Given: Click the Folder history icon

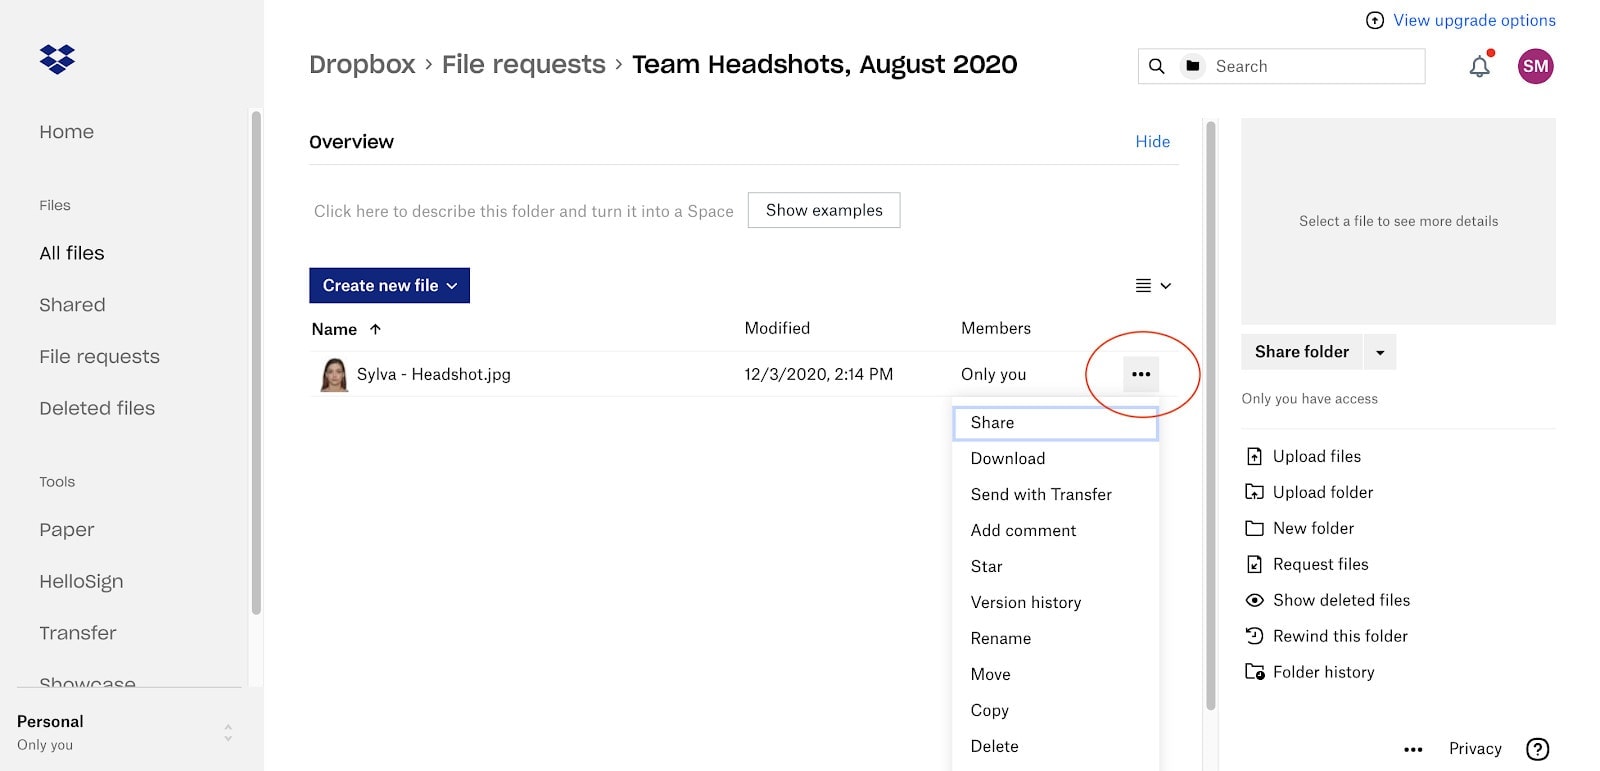Looking at the screenshot, I should (x=1254, y=672).
